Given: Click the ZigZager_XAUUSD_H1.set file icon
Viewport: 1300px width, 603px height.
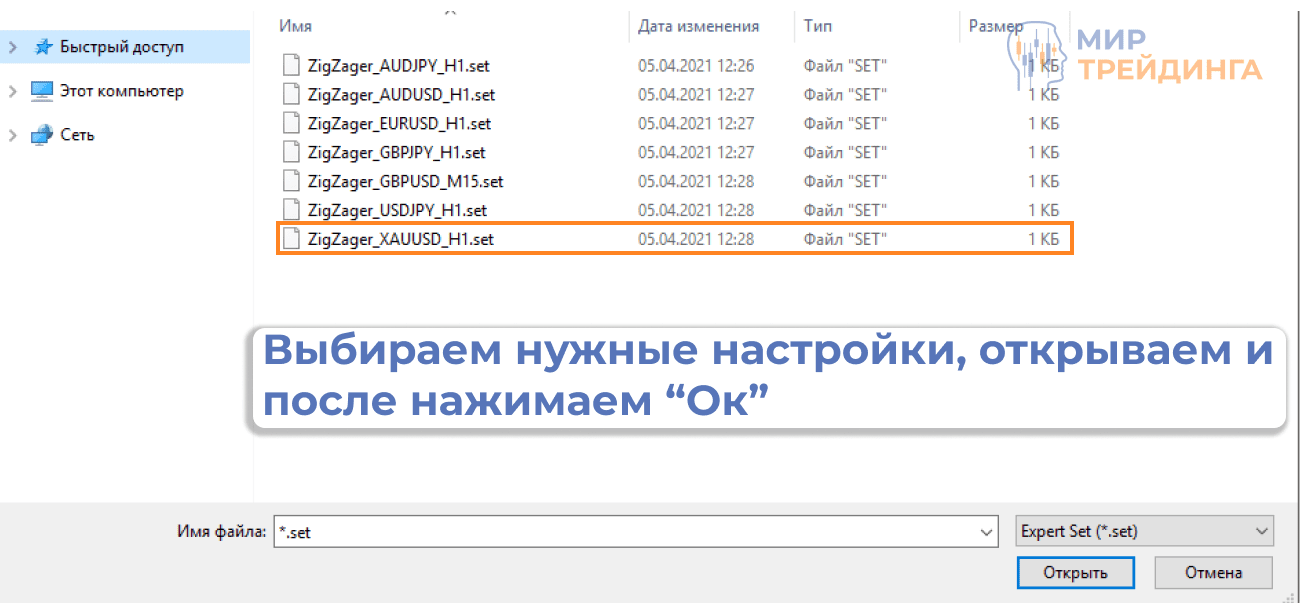Looking at the screenshot, I should [x=291, y=238].
